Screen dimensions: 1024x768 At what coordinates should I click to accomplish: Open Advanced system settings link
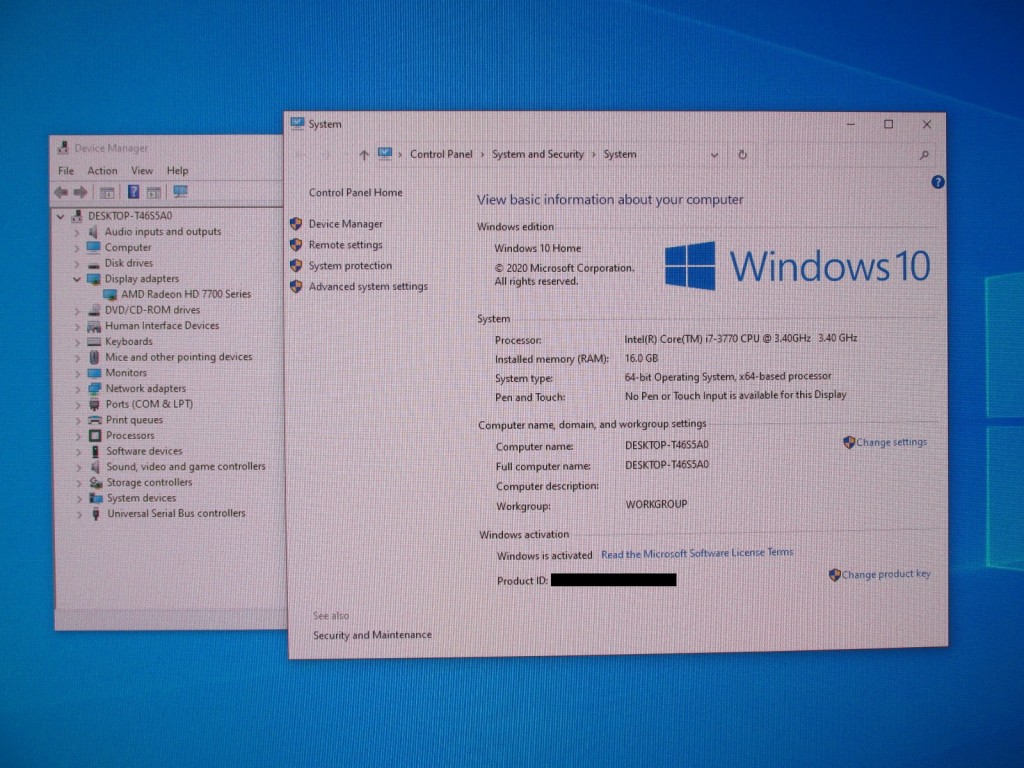[368, 287]
